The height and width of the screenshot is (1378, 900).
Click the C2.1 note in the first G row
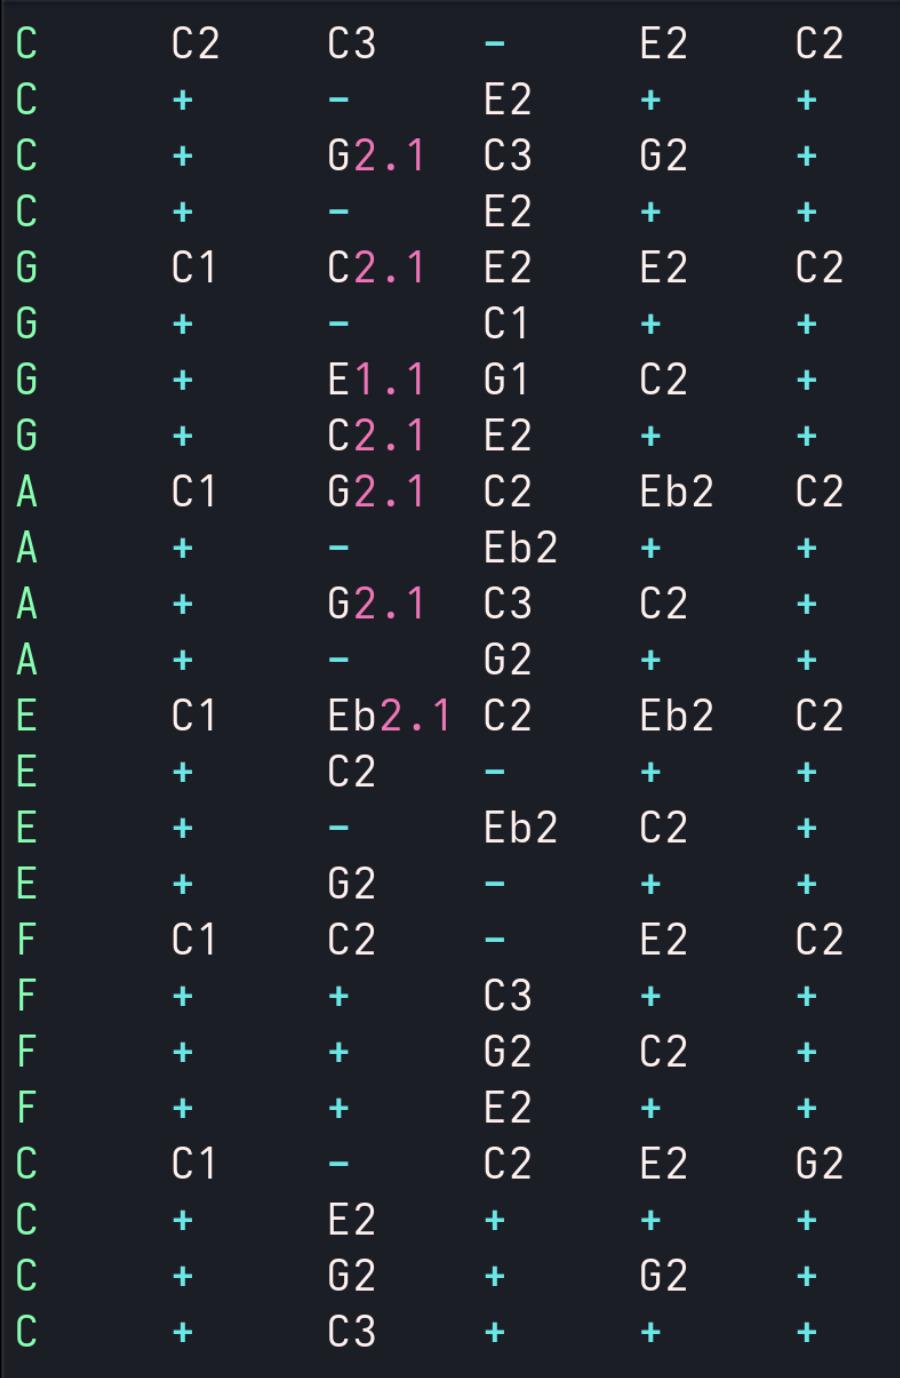[376, 268]
